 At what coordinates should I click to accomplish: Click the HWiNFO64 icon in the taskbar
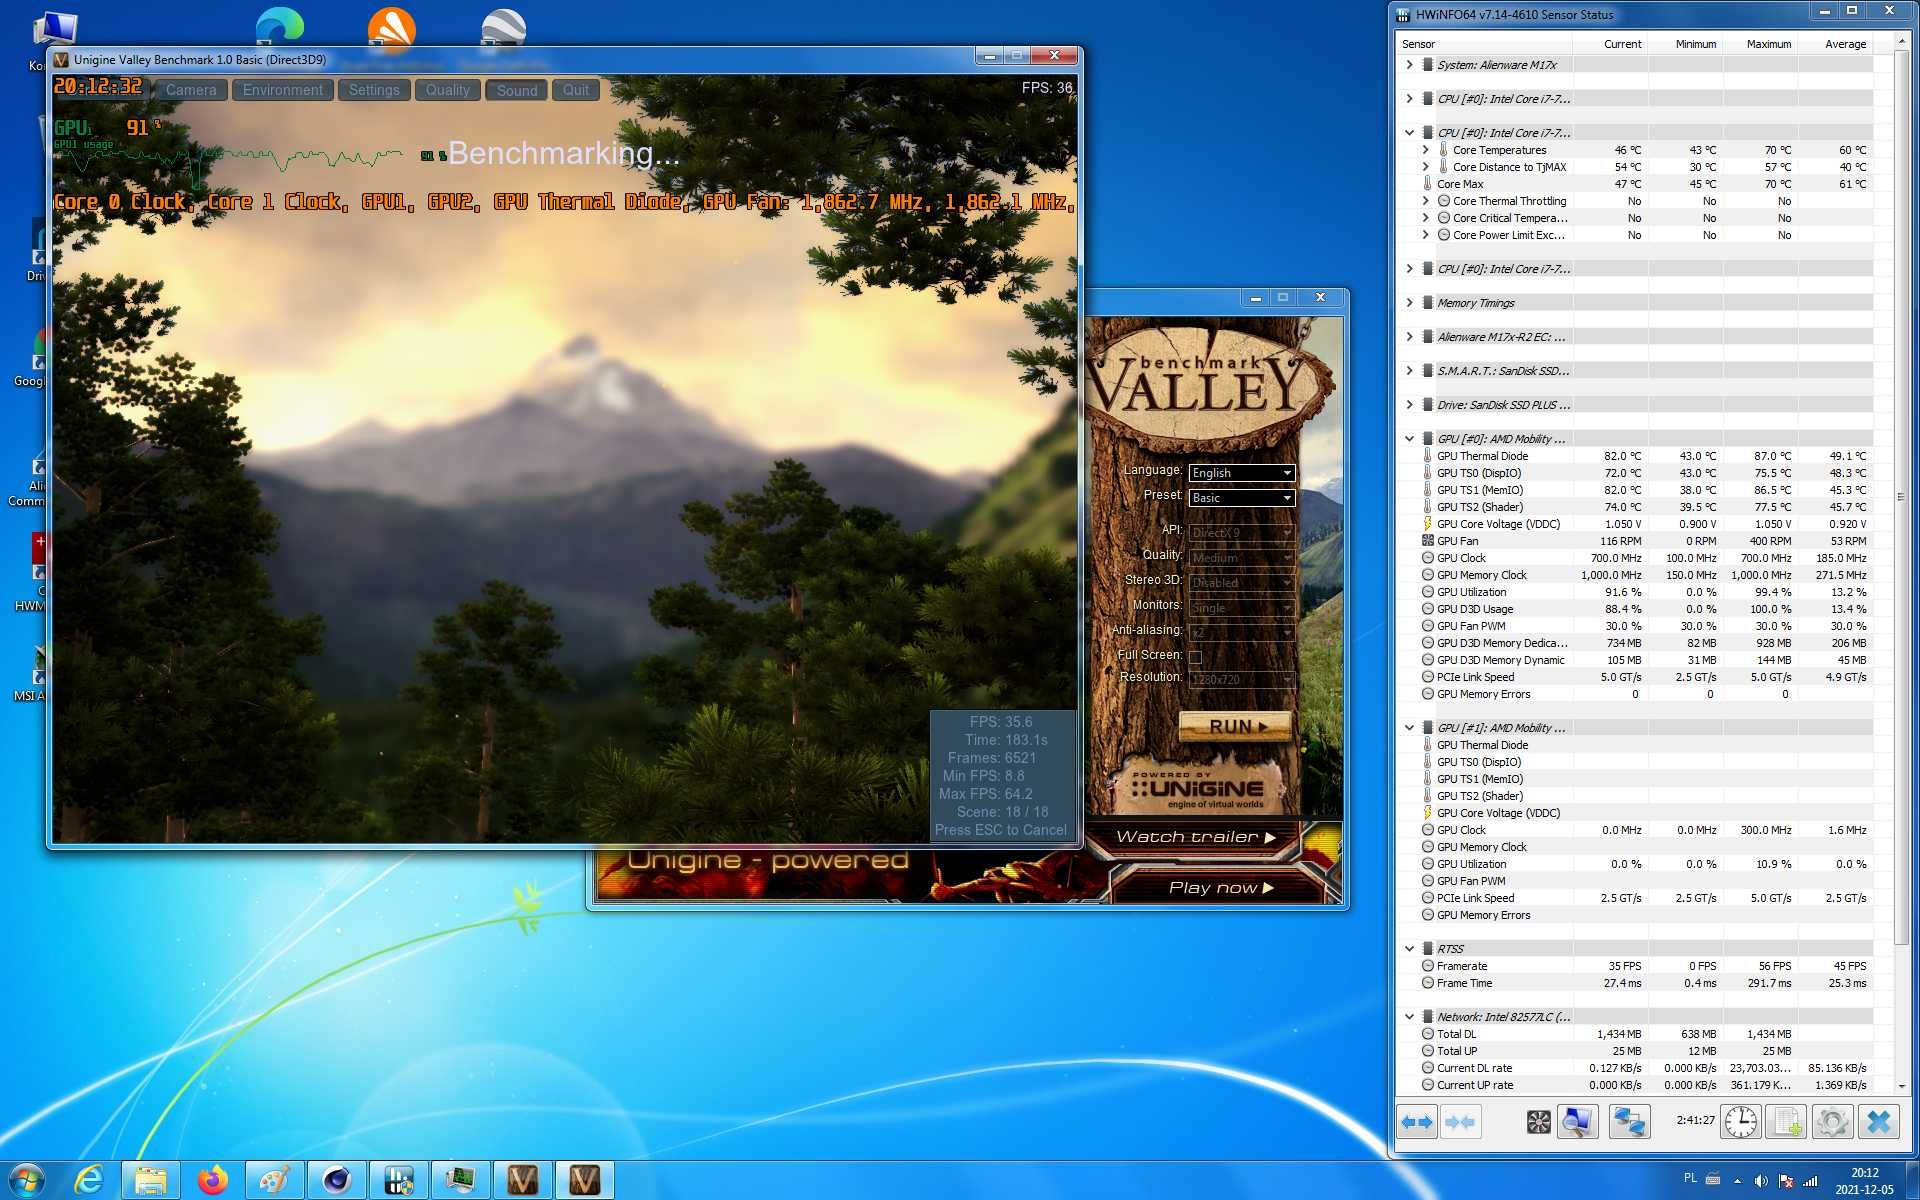tap(460, 1178)
